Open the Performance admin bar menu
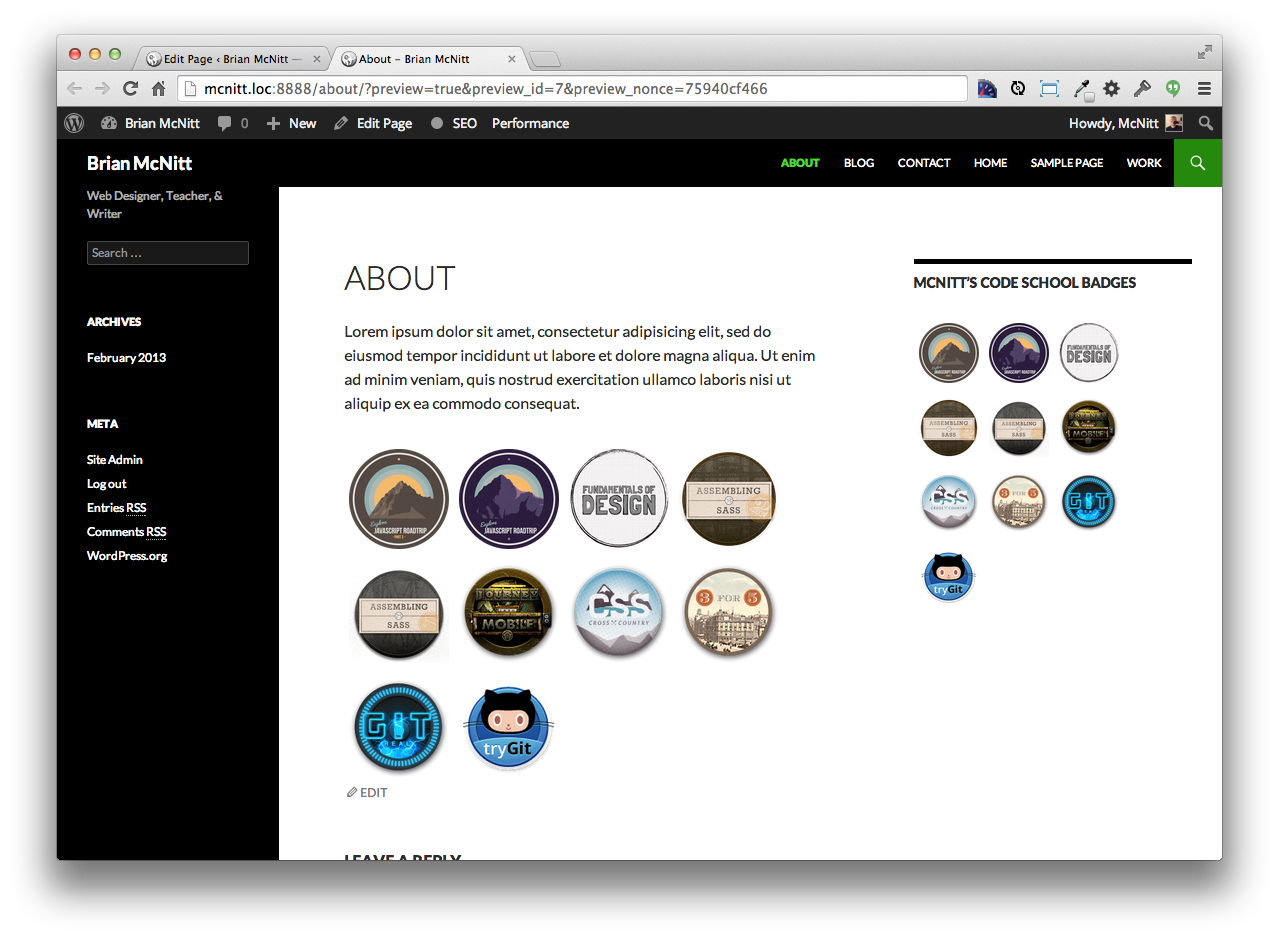 (530, 123)
